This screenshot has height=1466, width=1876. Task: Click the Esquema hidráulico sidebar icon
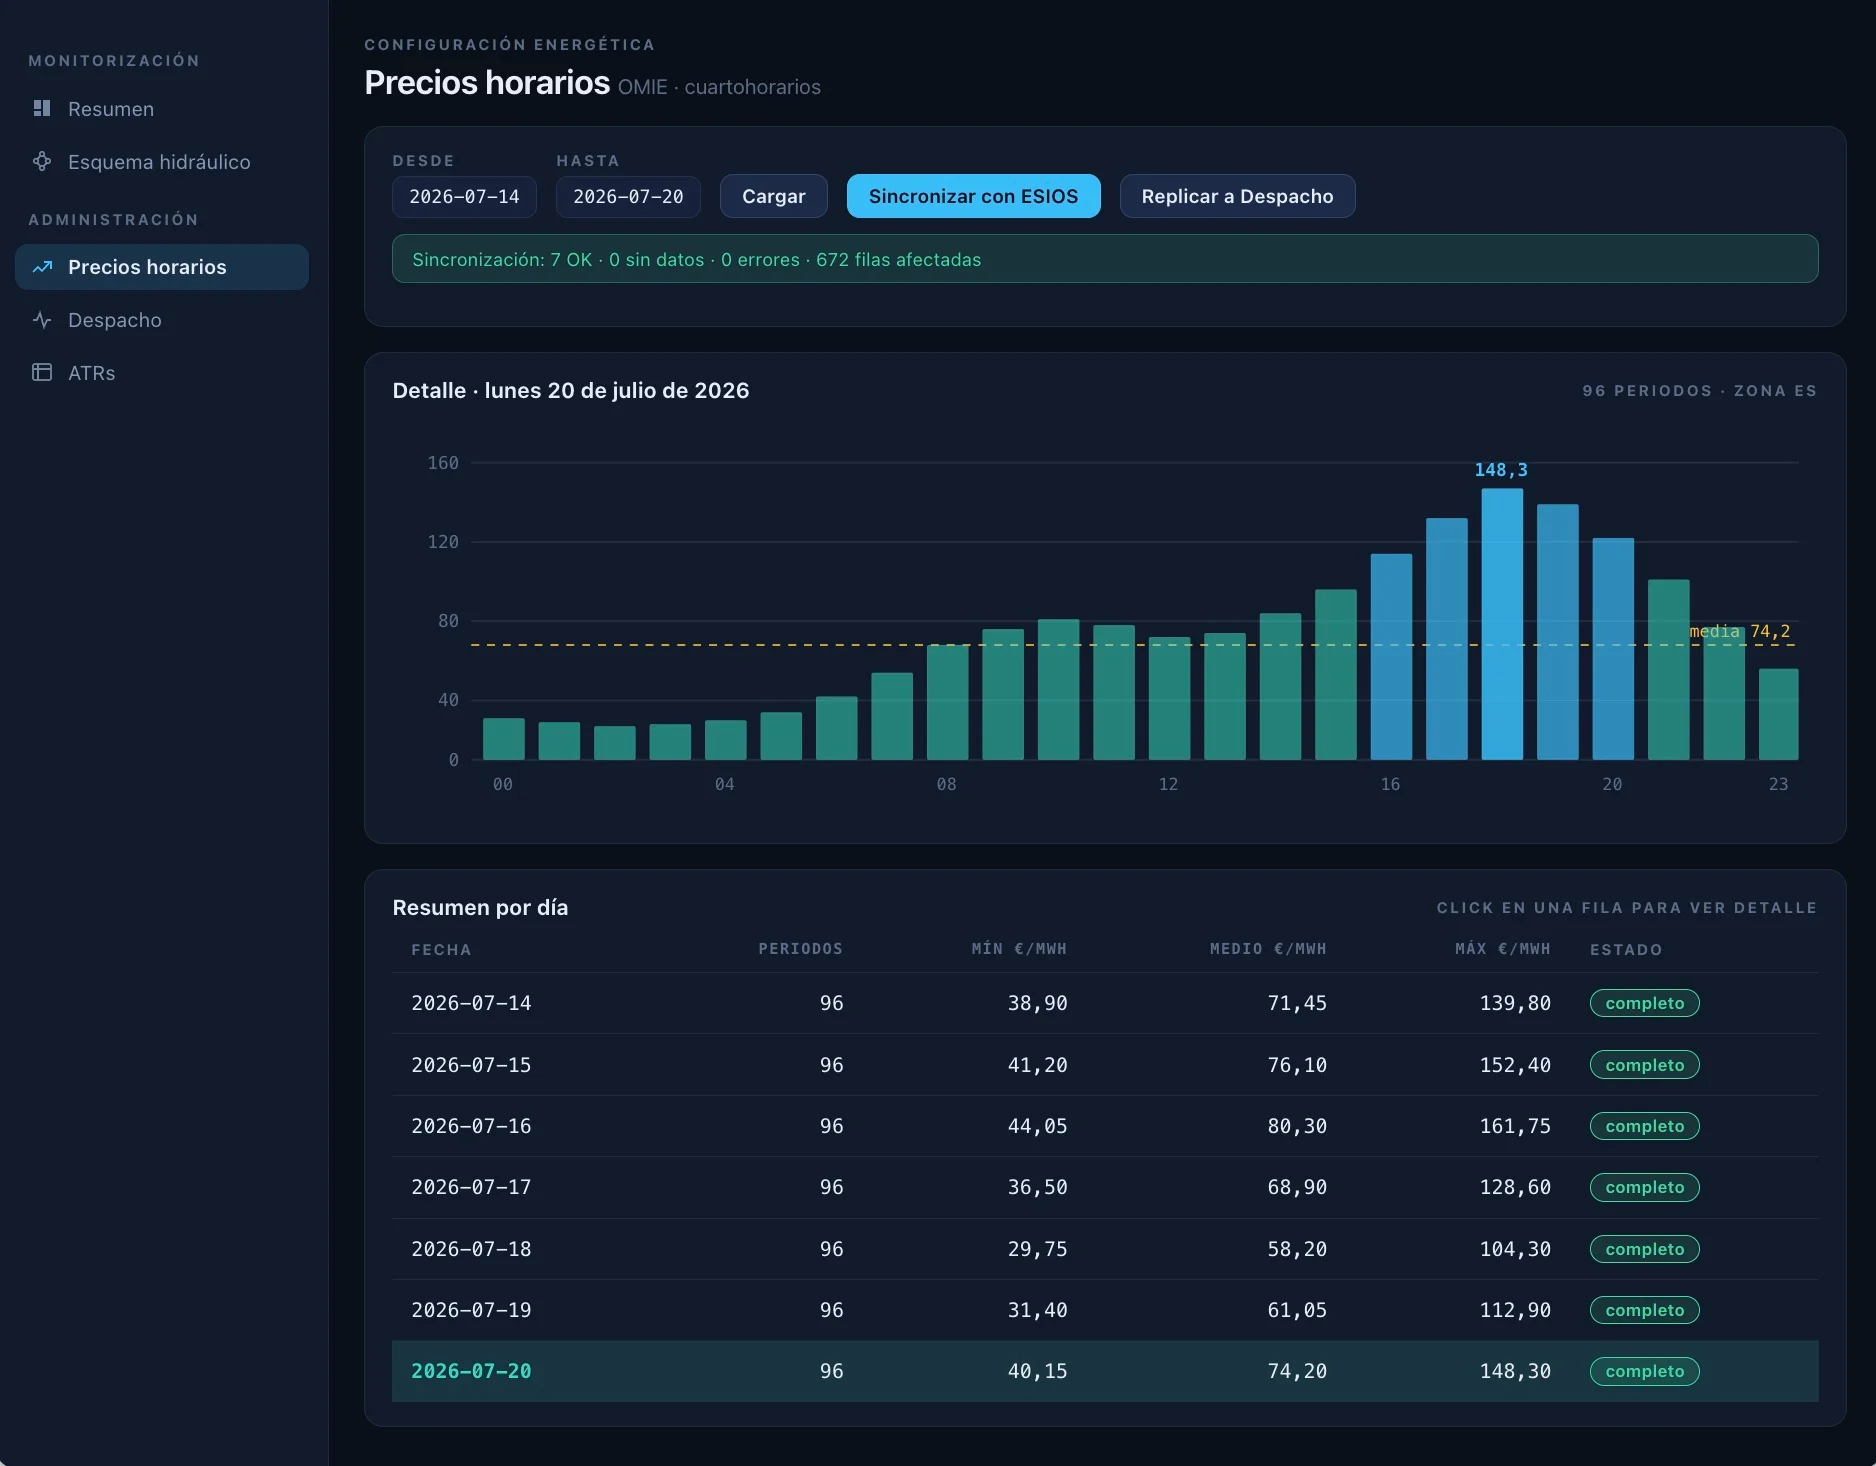[x=42, y=161]
